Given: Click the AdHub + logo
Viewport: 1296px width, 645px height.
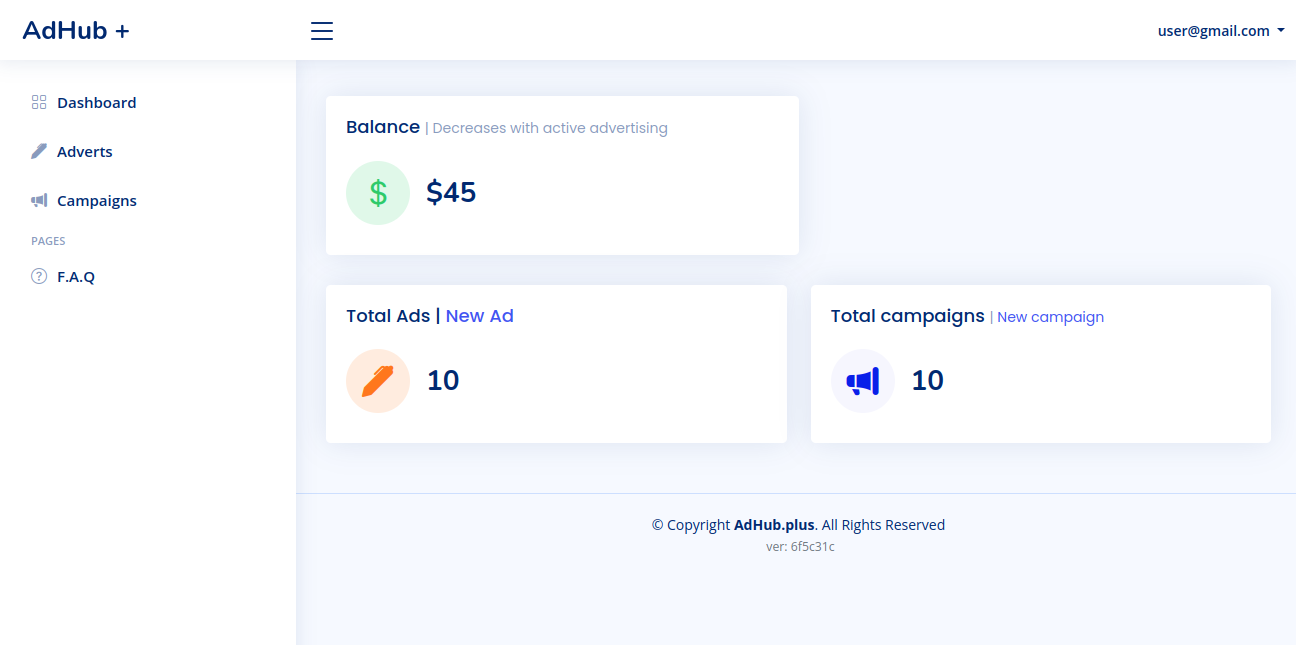Looking at the screenshot, I should tap(76, 30).
